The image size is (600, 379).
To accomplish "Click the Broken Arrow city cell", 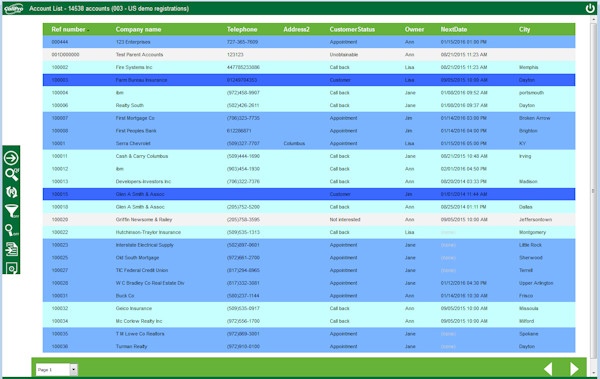I will coord(535,118).
